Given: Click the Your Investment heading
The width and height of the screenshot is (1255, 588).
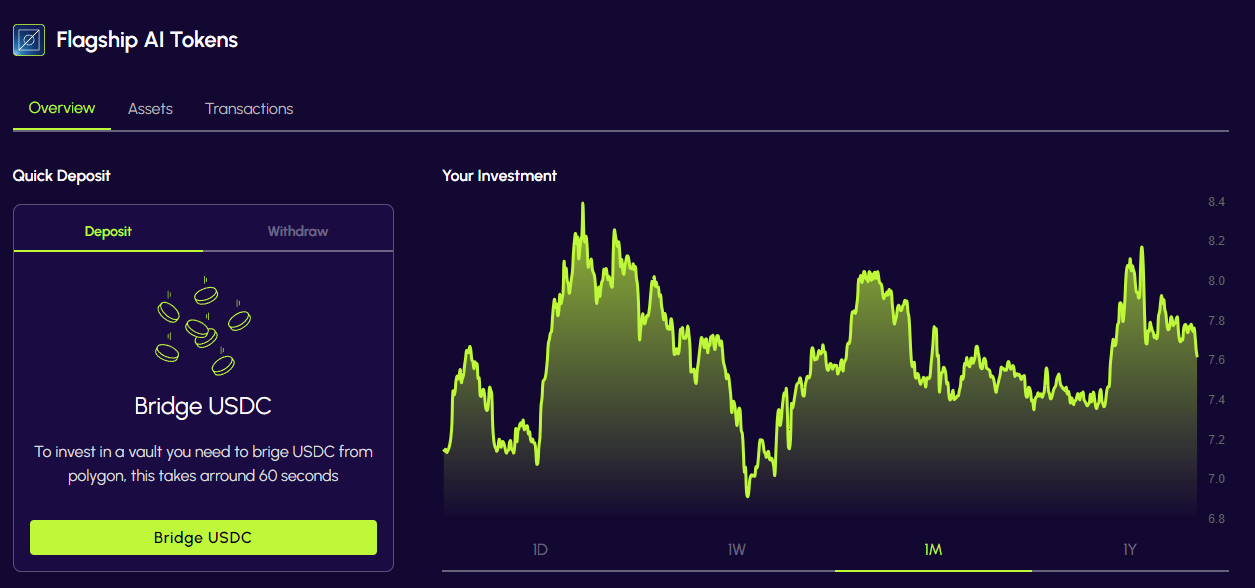Looking at the screenshot, I should (500, 176).
